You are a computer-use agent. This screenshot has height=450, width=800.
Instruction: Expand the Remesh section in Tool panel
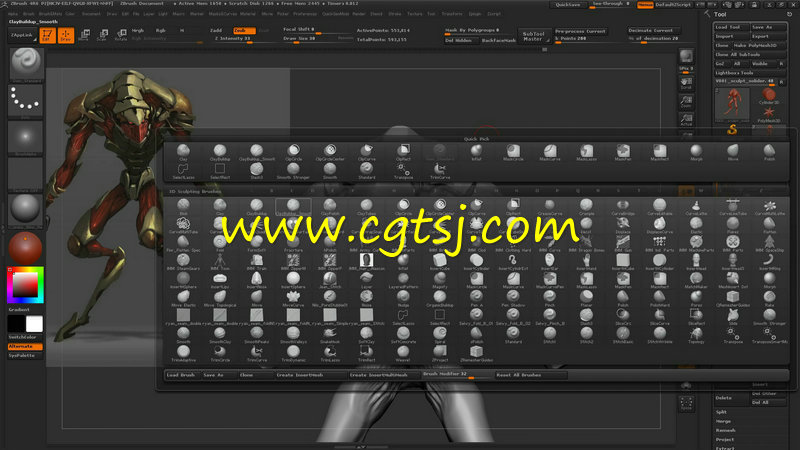[x=726, y=431]
